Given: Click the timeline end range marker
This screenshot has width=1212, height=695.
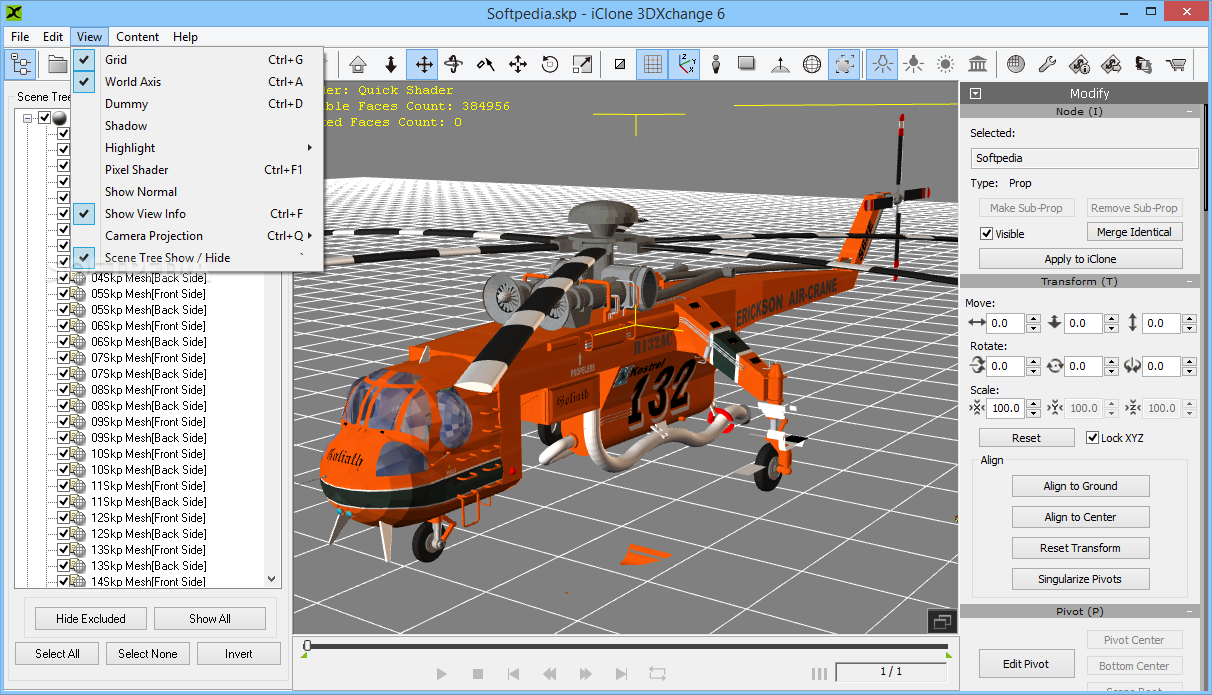Looking at the screenshot, I should 947,655.
